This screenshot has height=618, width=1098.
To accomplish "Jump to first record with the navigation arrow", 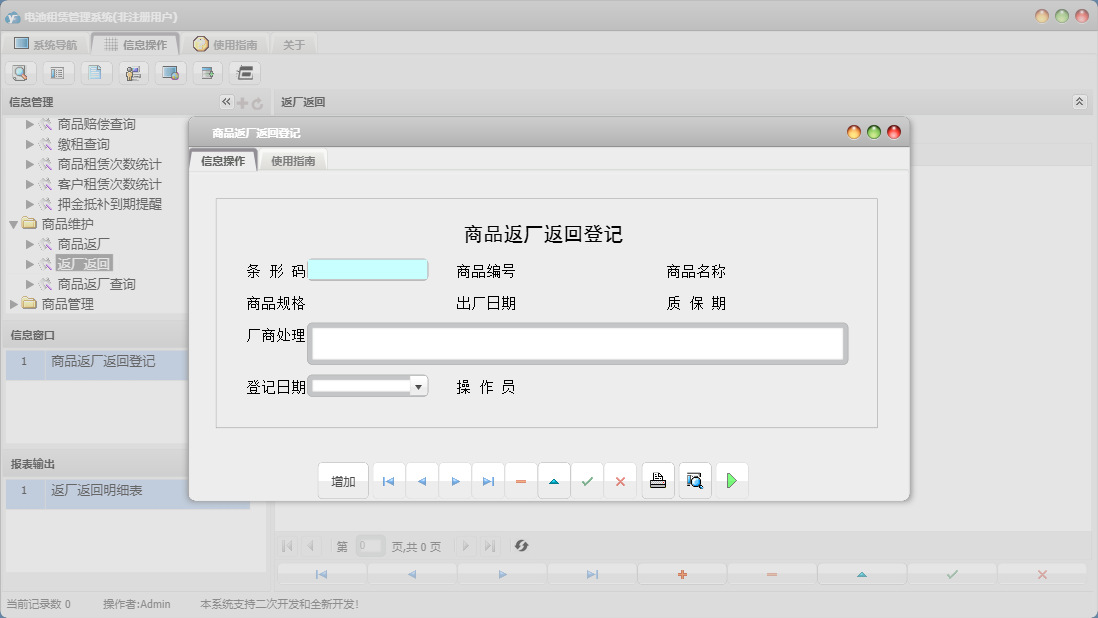I will 388,480.
